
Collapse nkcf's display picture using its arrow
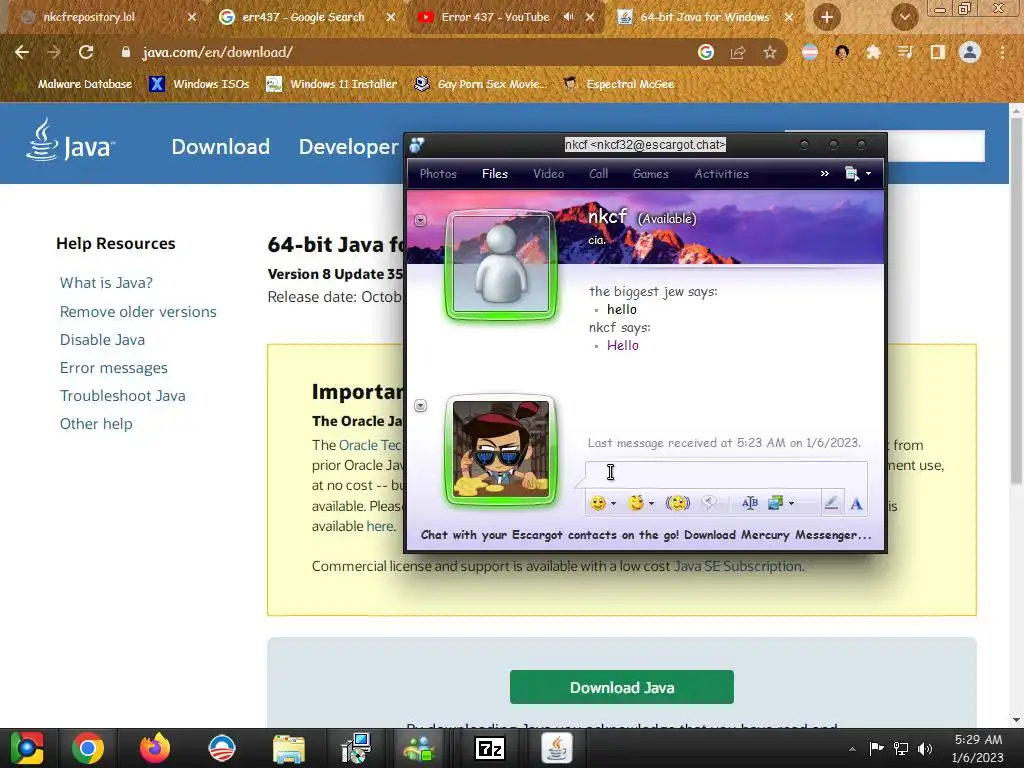pos(421,221)
